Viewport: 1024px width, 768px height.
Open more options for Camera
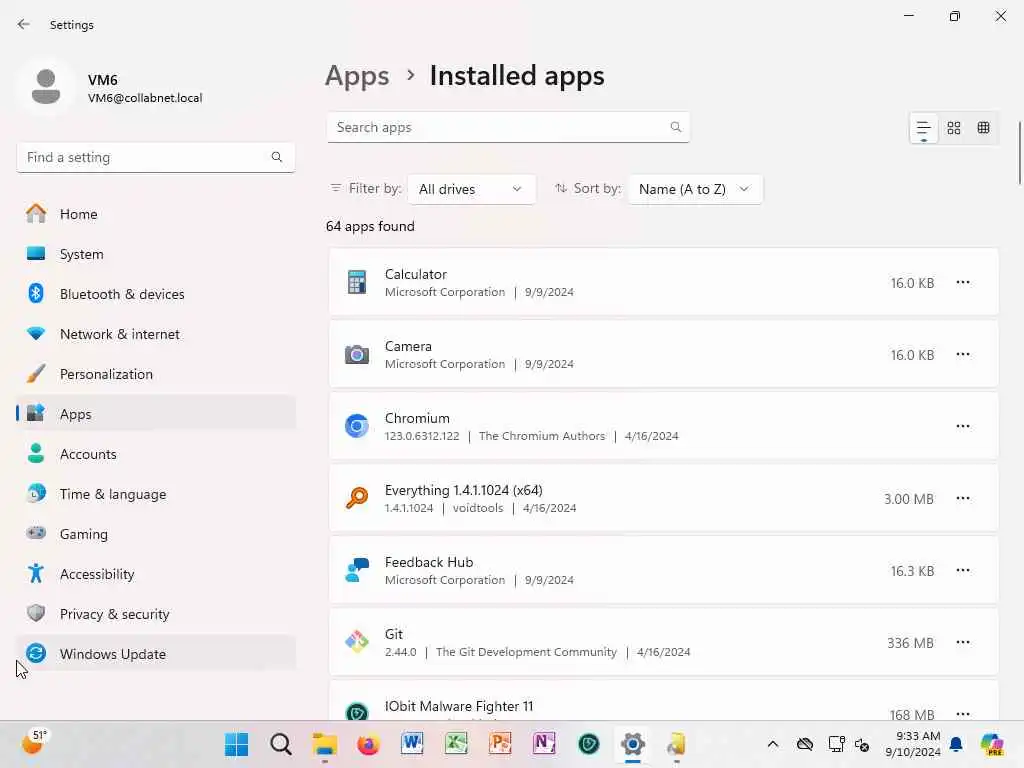(x=963, y=354)
